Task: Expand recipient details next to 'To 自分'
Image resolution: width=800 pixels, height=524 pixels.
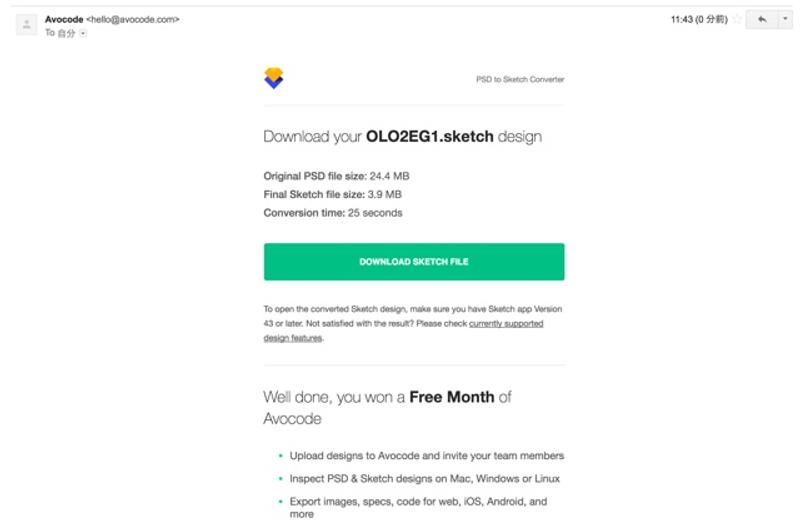Action: tap(83, 33)
